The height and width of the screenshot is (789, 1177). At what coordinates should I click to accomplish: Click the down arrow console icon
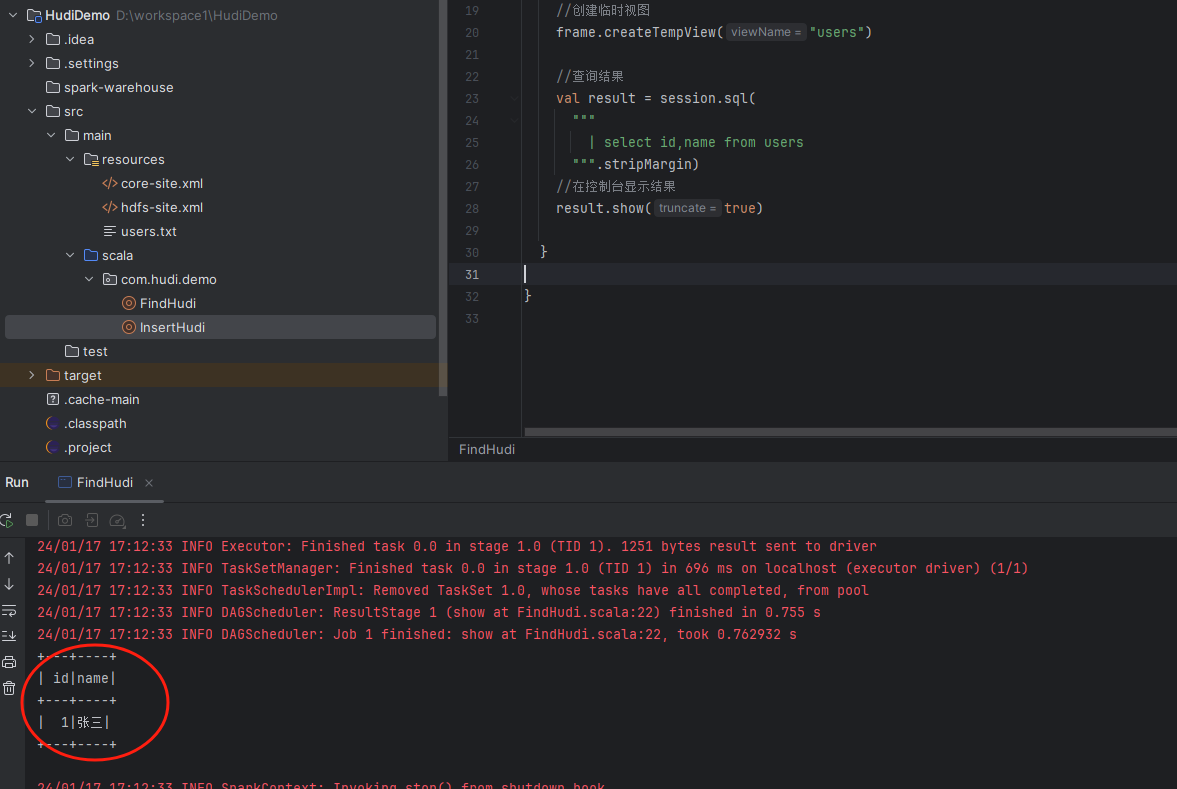(x=9, y=584)
